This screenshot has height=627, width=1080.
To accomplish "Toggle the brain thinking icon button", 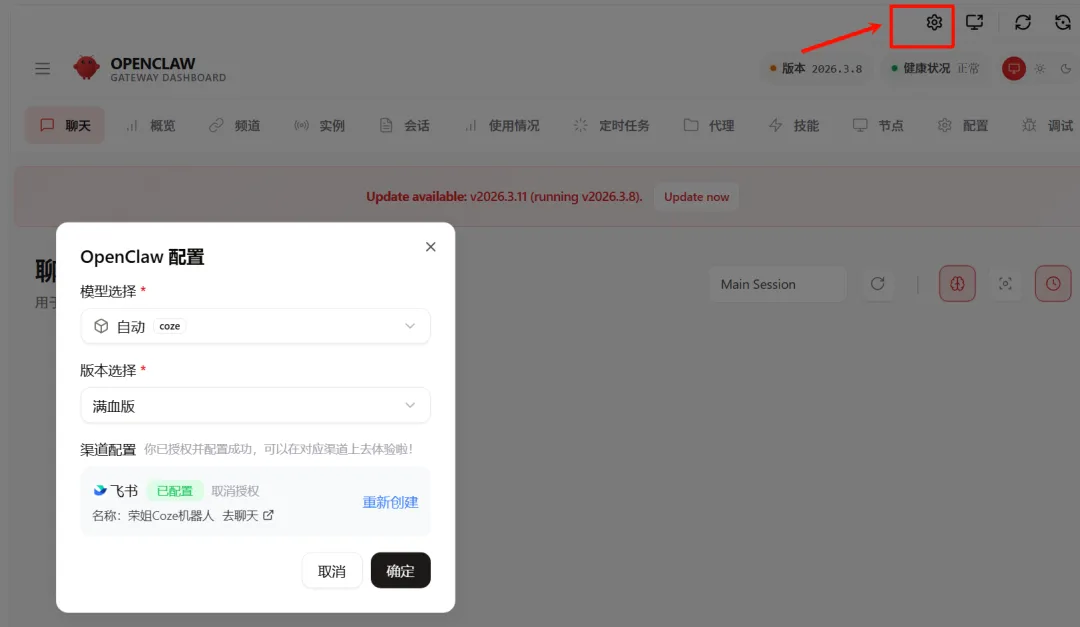I will (x=957, y=284).
